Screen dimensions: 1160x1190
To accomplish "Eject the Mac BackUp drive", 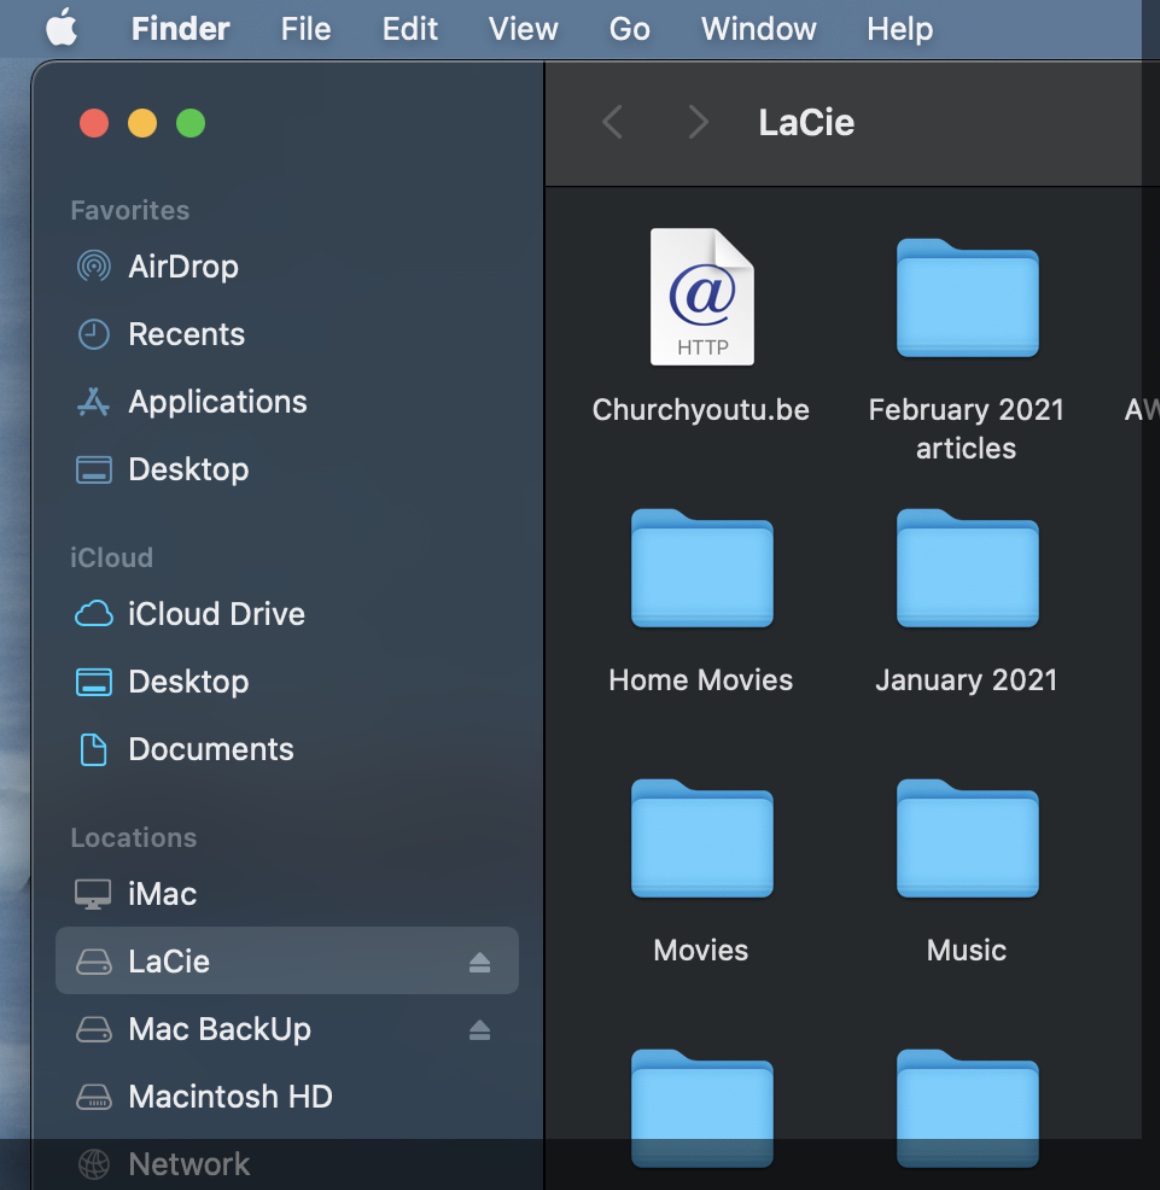I will (480, 1030).
